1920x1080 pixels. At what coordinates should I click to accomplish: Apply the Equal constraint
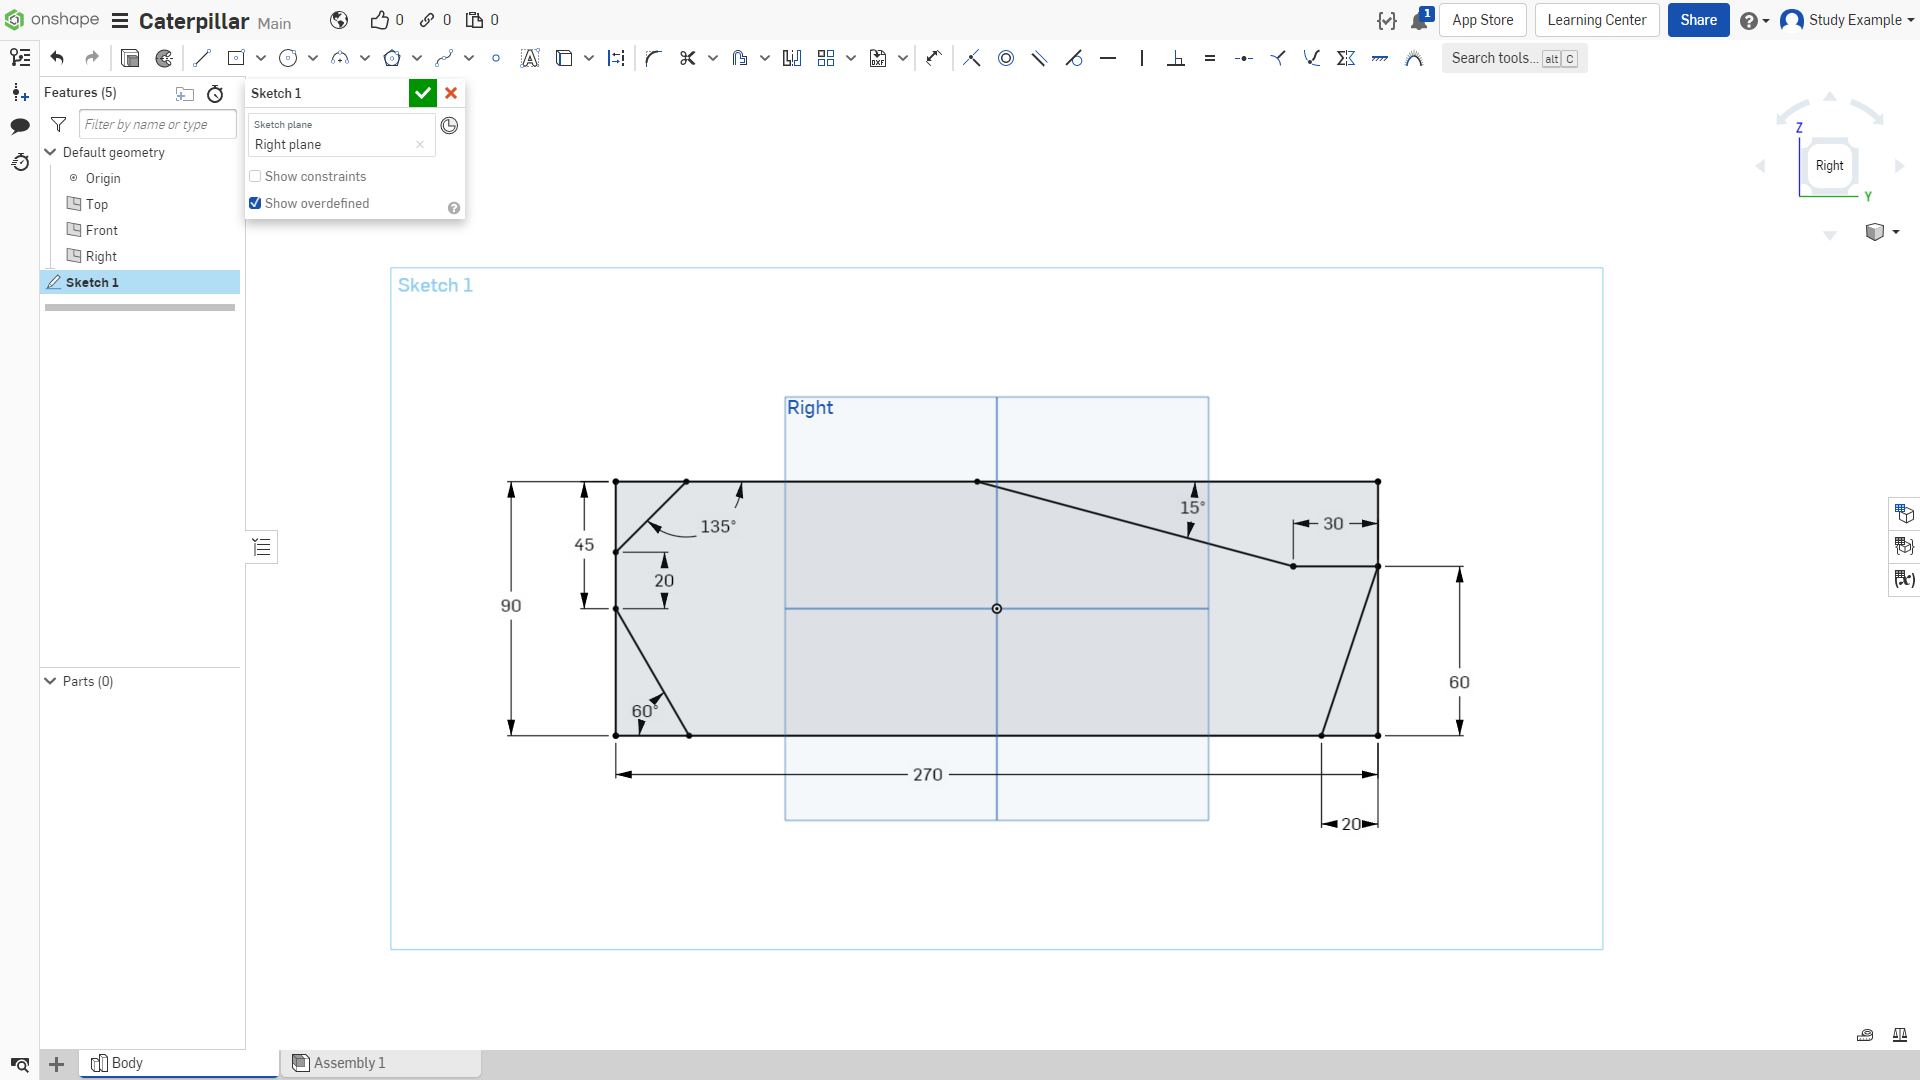pyautogui.click(x=1210, y=58)
